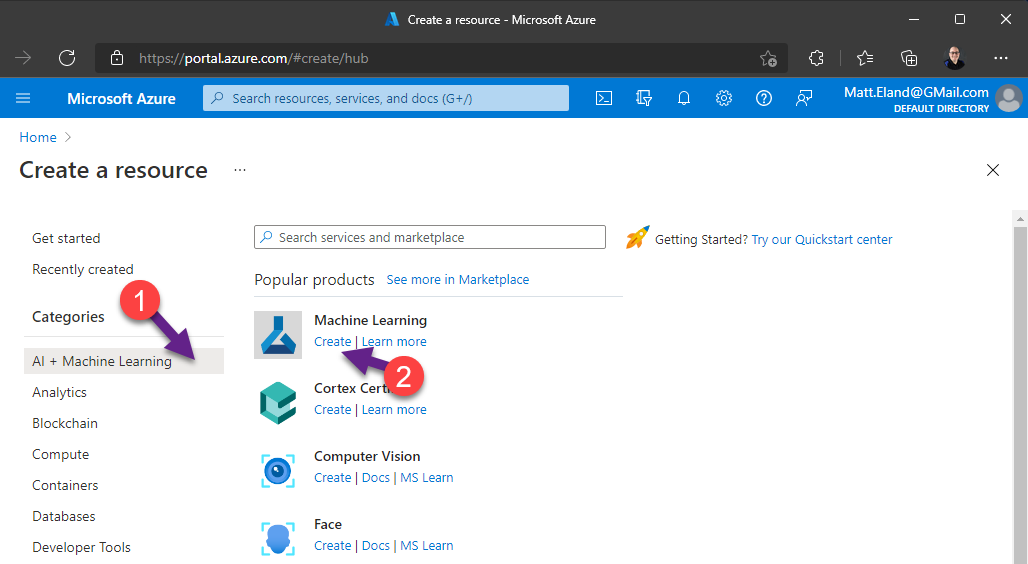Select the Containers category
This screenshot has width=1028, height=564.
pyautogui.click(x=65, y=485)
